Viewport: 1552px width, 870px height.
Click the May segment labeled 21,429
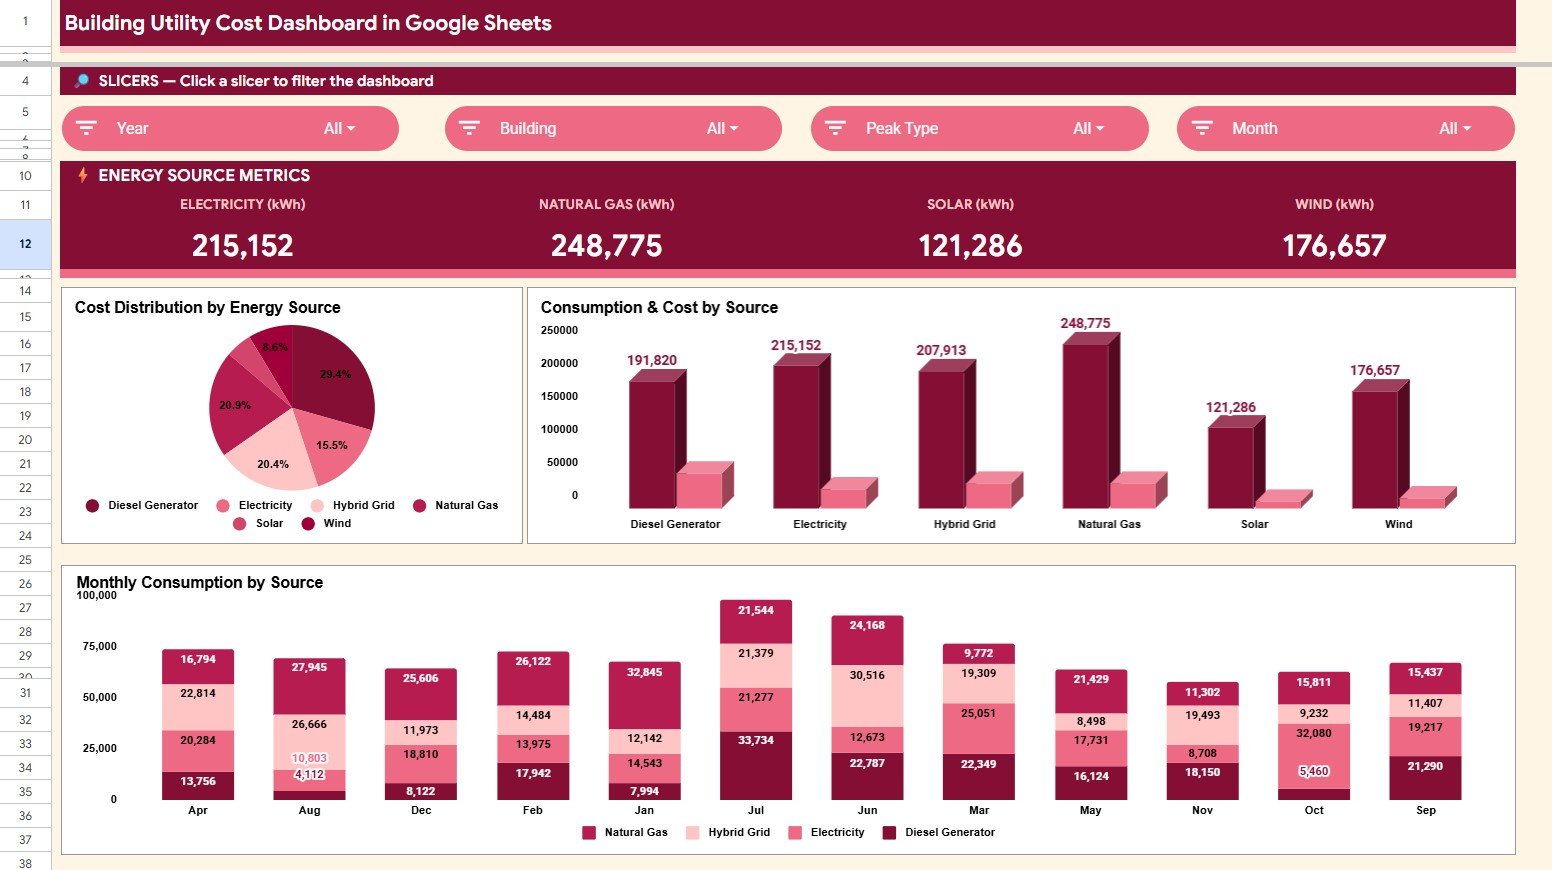pyautogui.click(x=1091, y=692)
